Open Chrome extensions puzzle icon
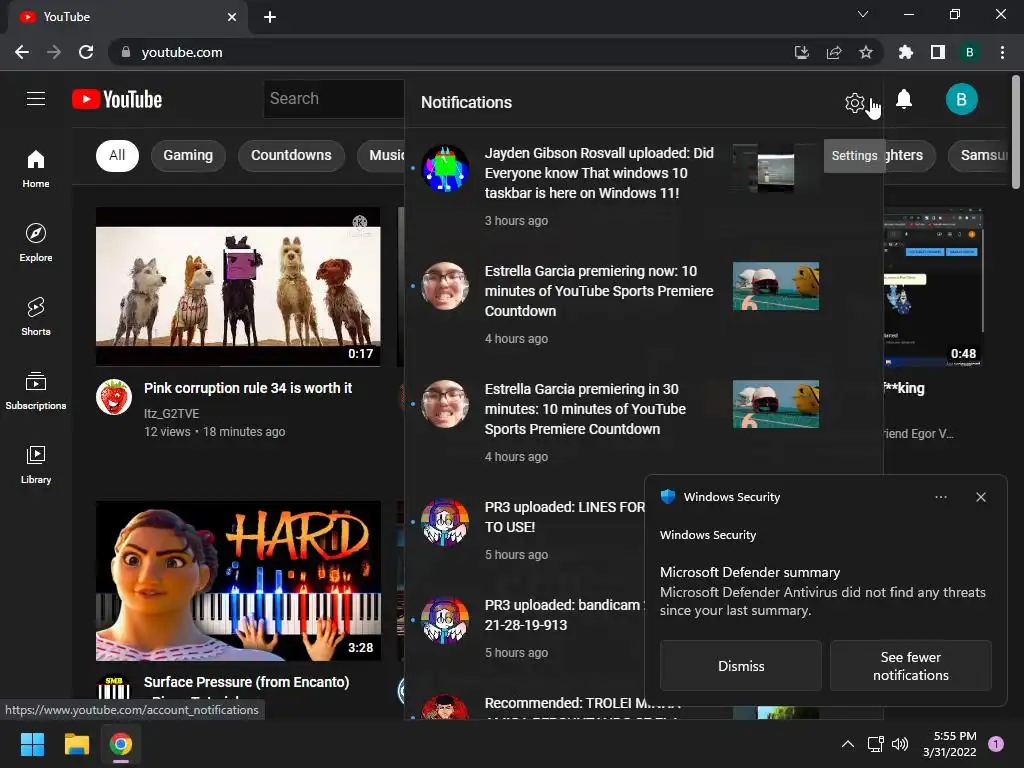The width and height of the screenshot is (1024, 768). pyautogui.click(x=905, y=52)
